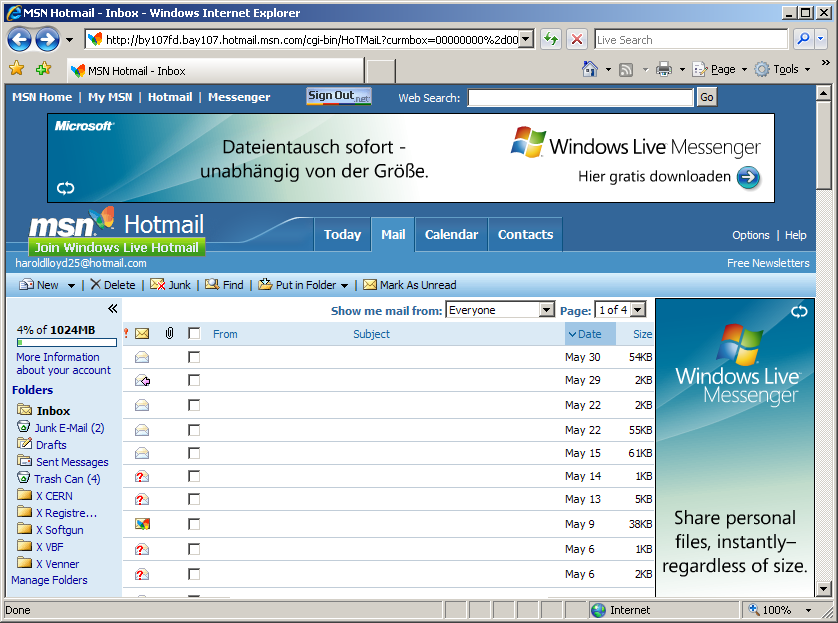Sort by the envelope read-status column
838x623 pixels.
click(x=142, y=334)
